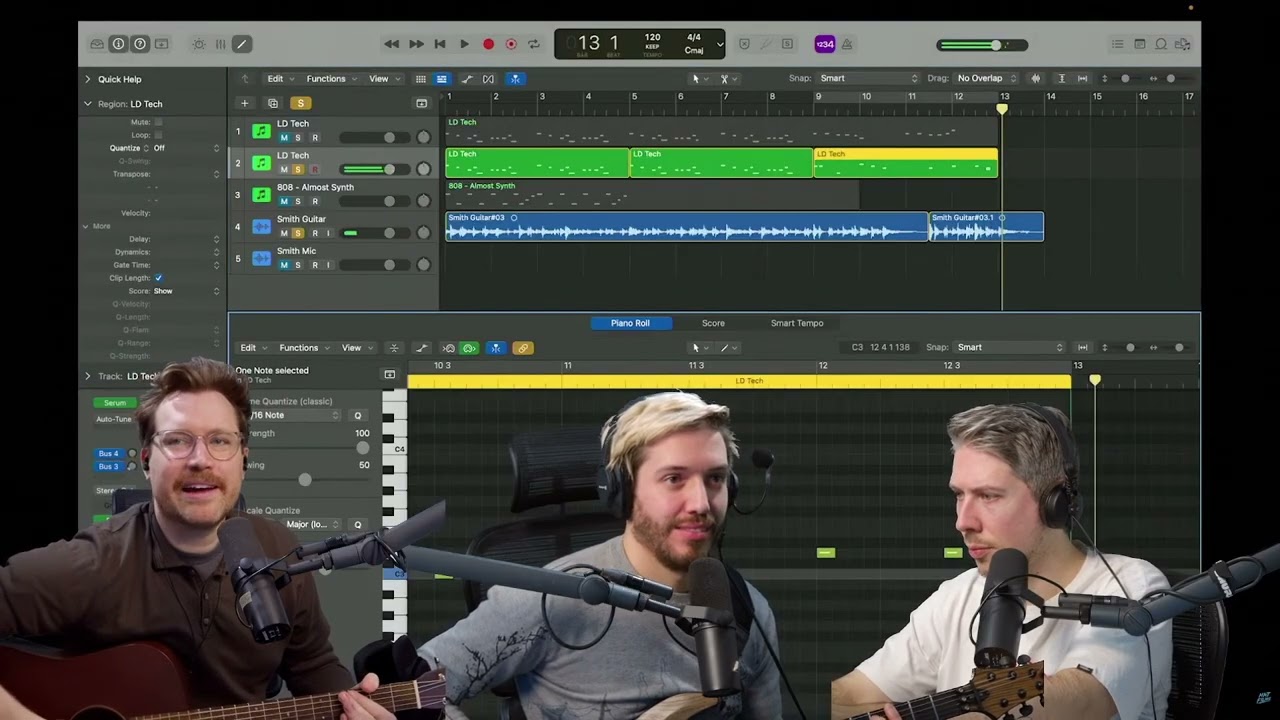
Task: Unsolo the Smith Guitar track
Action: (x=297, y=233)
